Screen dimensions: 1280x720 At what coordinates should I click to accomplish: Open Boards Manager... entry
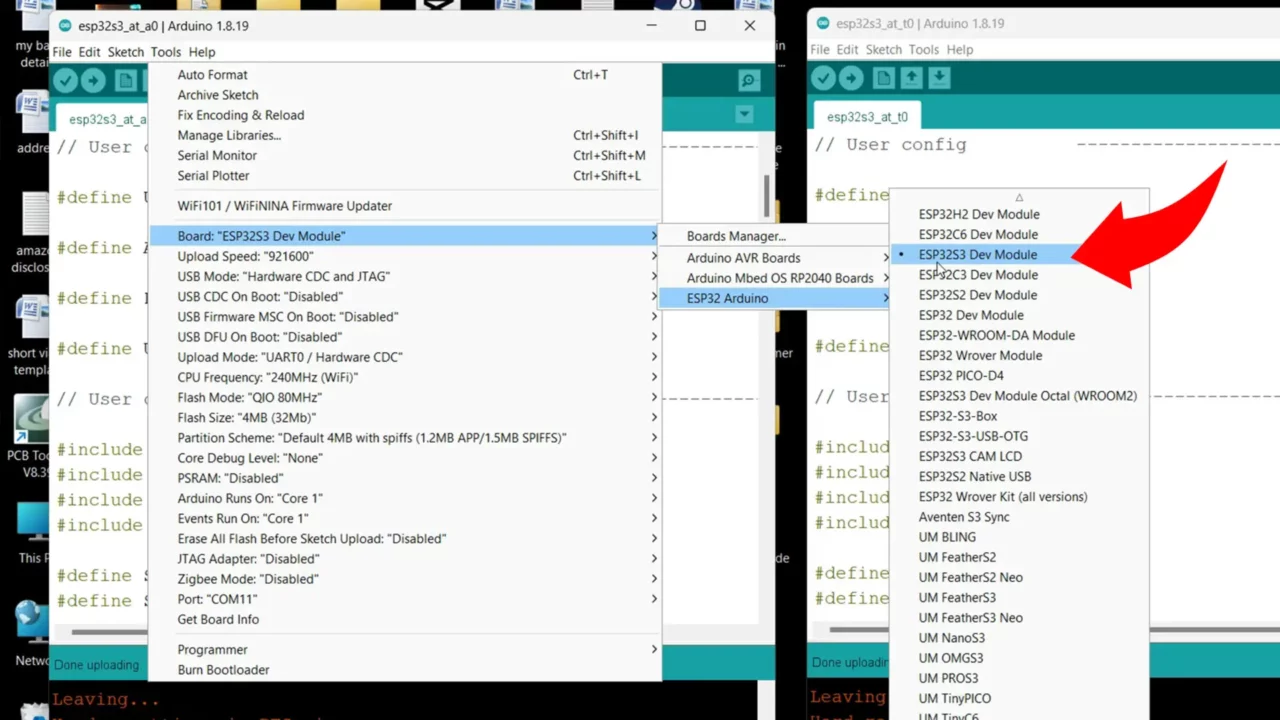[x=774, y=236]
